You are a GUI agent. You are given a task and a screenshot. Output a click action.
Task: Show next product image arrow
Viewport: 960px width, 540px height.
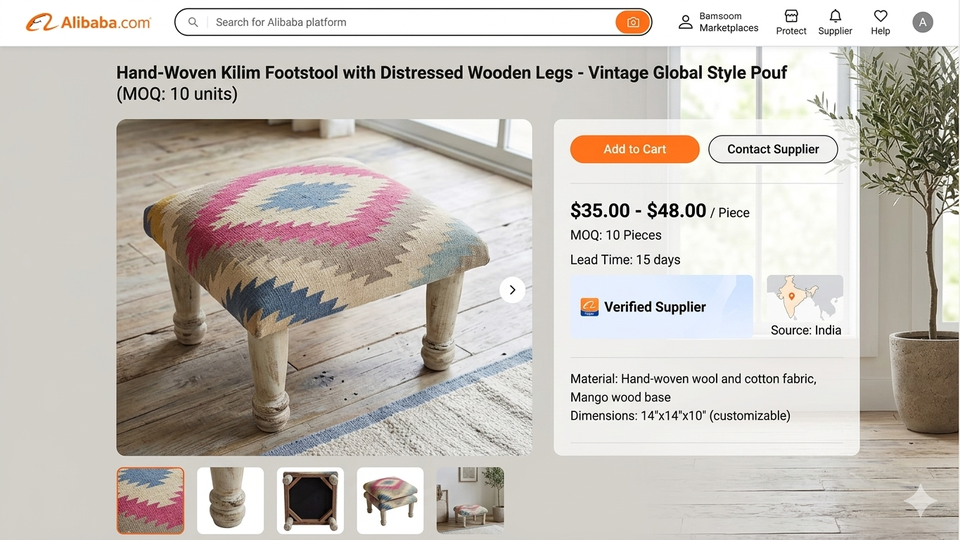[512, 290]
